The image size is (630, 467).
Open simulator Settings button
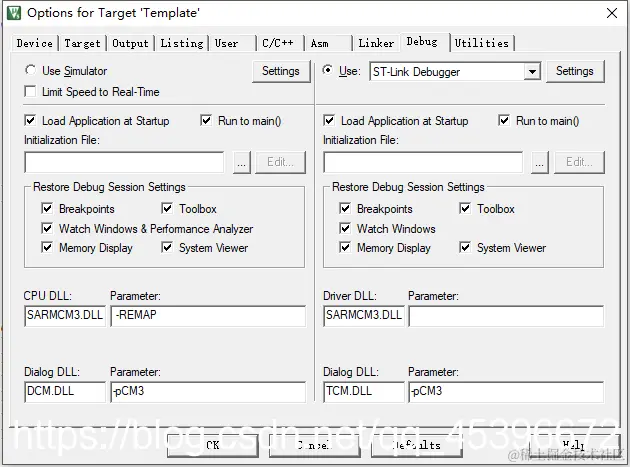tap(281, 71)
